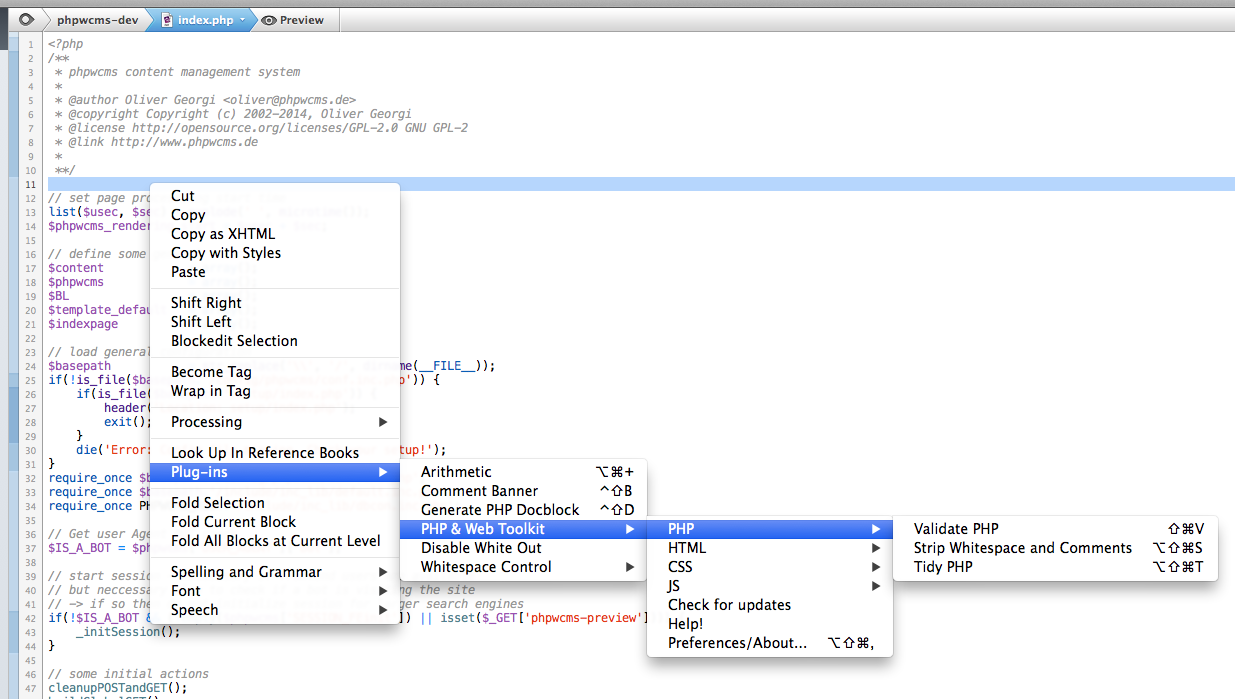
Task: Click Check for updates
Action: [x=729, y=605]
